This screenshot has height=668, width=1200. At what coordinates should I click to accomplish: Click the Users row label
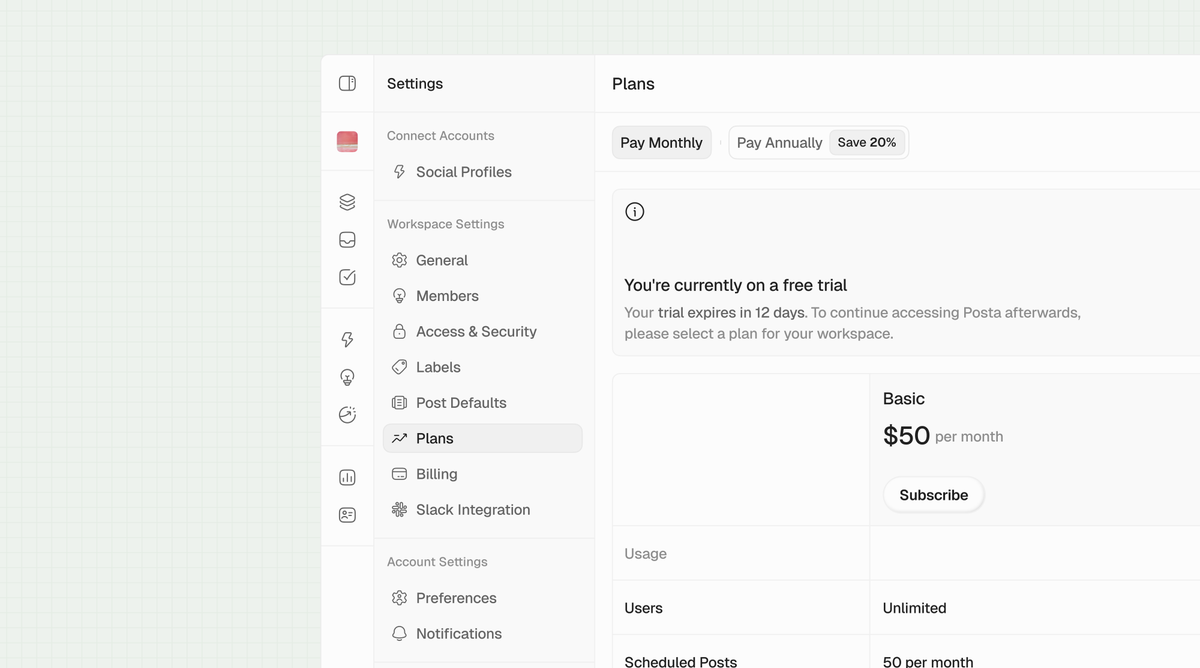[644, 608]
